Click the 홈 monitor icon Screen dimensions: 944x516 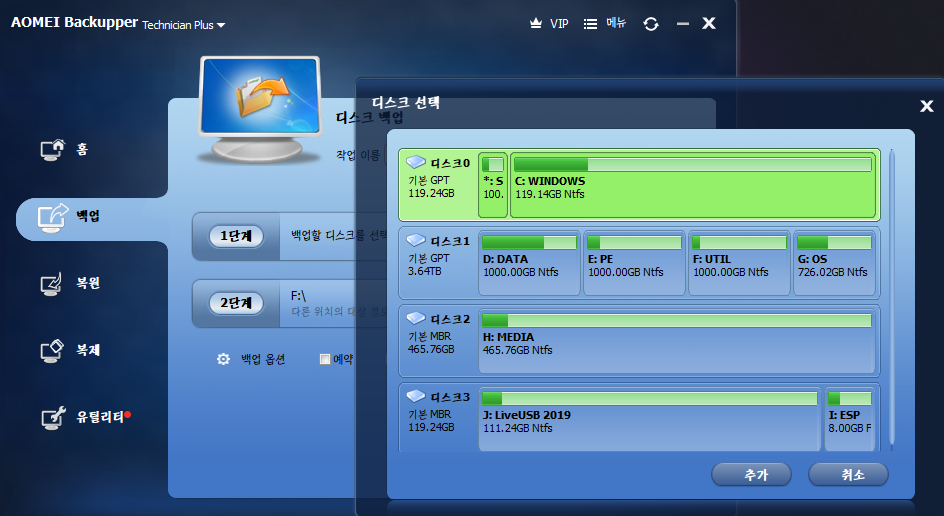click(52, 150)
